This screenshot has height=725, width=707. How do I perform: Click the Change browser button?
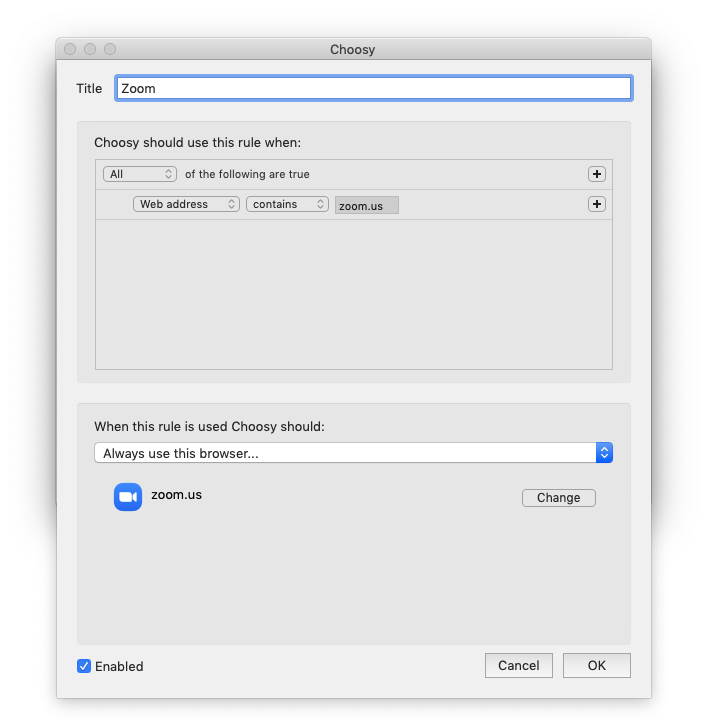click(559, 498)
